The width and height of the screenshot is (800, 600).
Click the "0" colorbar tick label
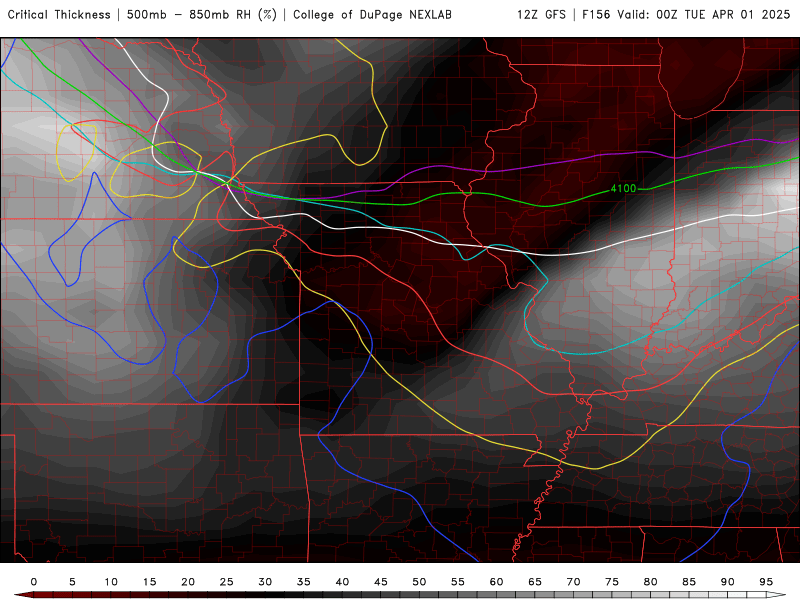point(34,582)
